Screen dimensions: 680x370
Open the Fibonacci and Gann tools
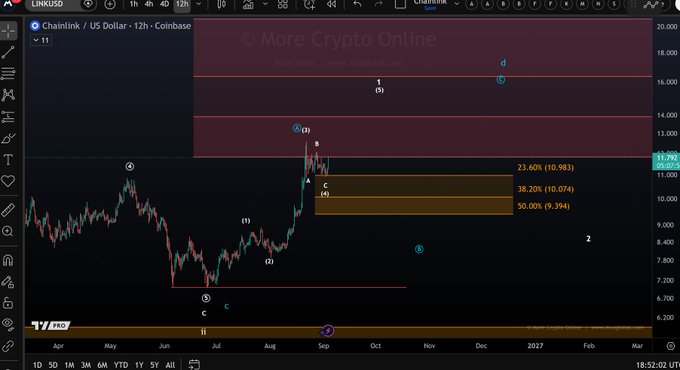(x=8, y=73)
